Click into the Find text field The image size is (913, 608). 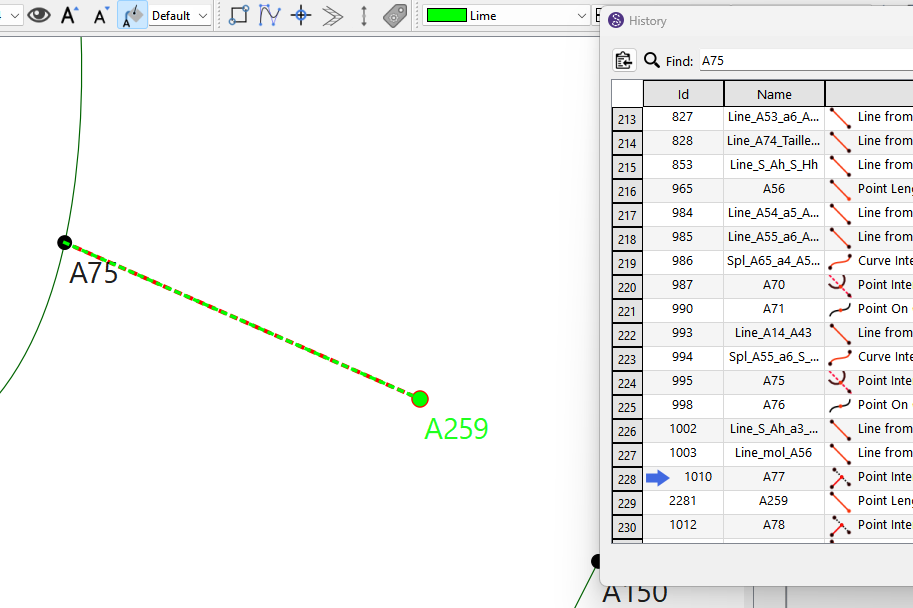point(800,61)
